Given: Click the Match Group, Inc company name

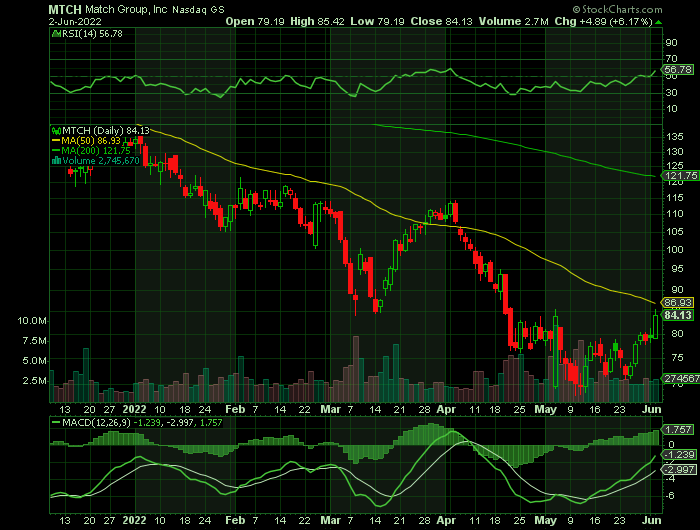Looking at the screenshot, I should coord(126,9).
